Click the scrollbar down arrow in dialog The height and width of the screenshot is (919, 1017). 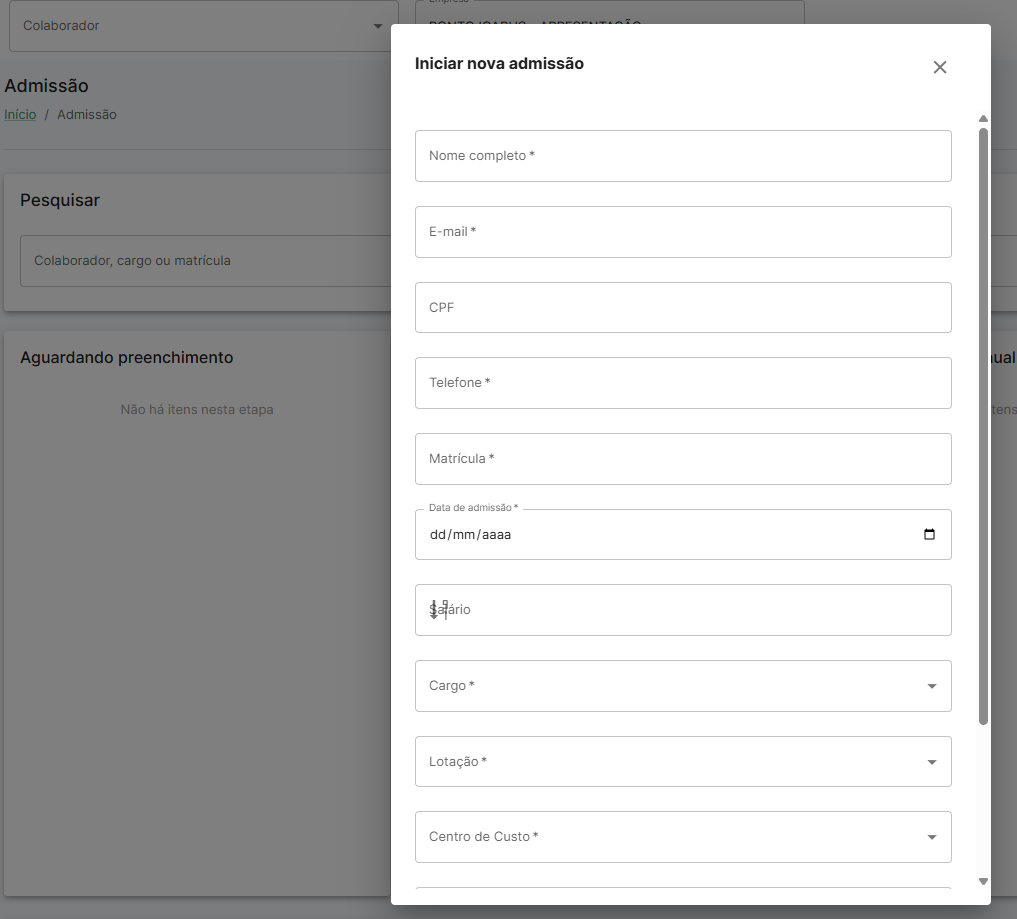click(x=983, y=881)
